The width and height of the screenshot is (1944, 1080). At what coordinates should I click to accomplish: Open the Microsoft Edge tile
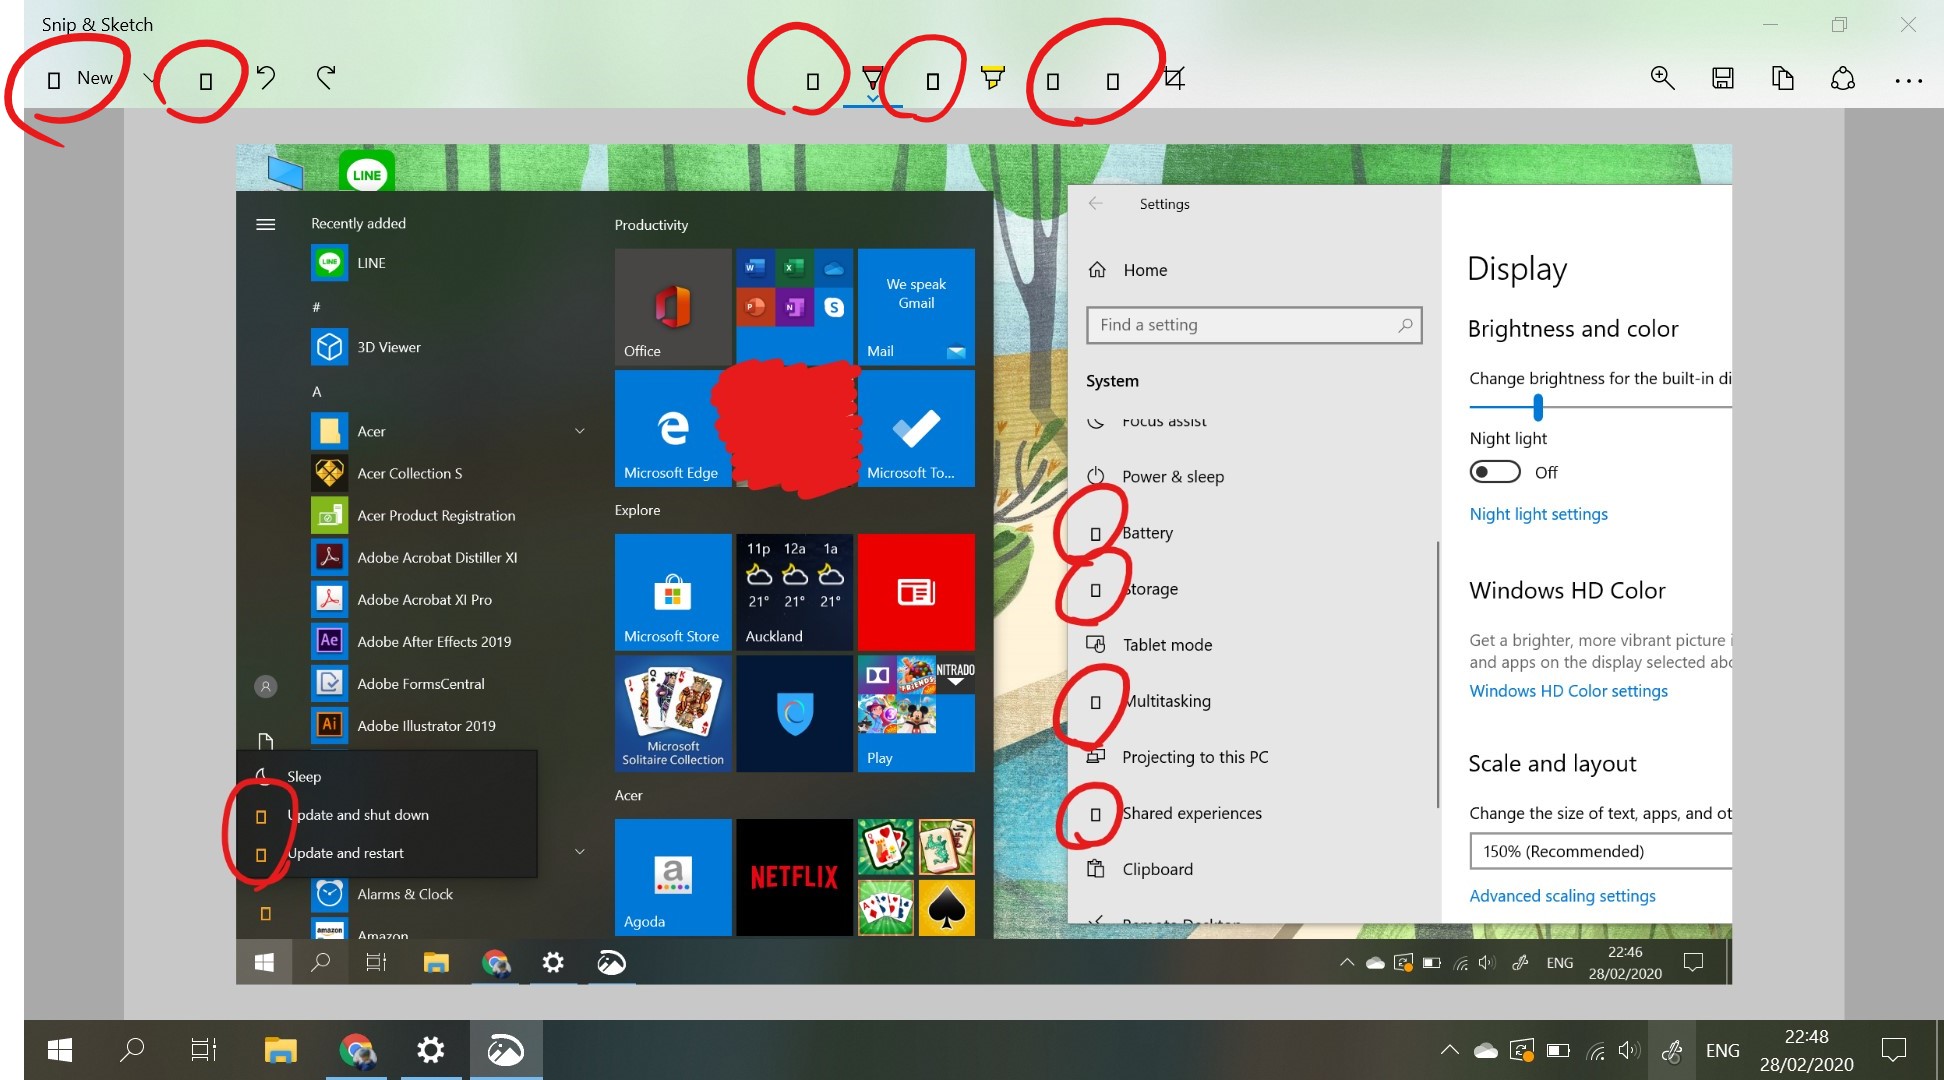pos(673,429)
